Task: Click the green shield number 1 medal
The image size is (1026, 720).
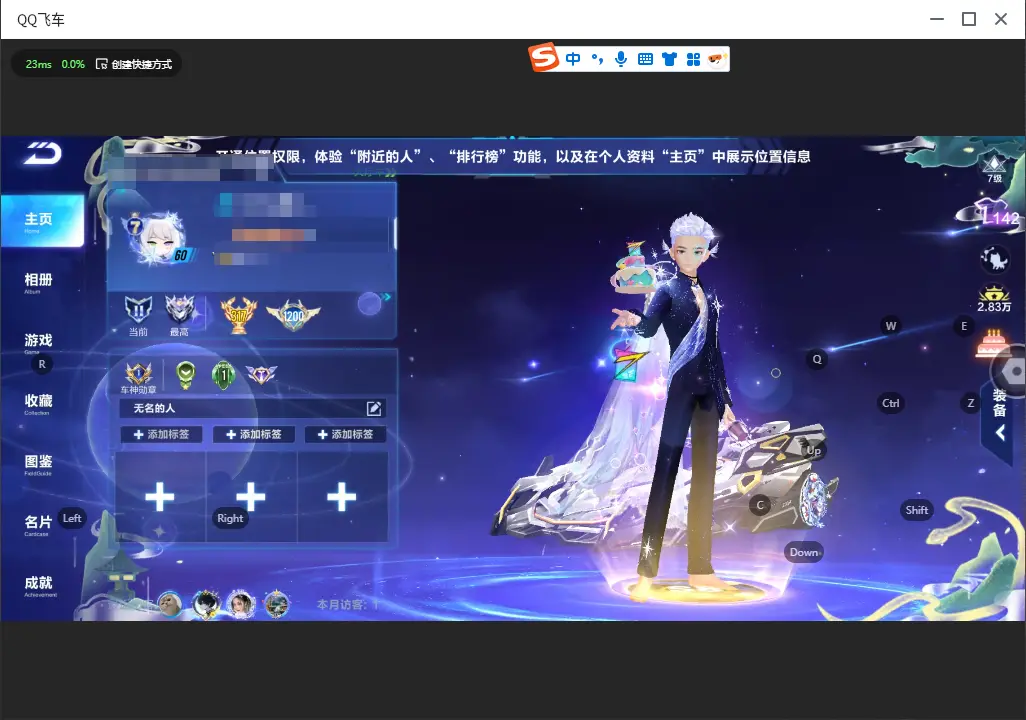Action: 223,374
